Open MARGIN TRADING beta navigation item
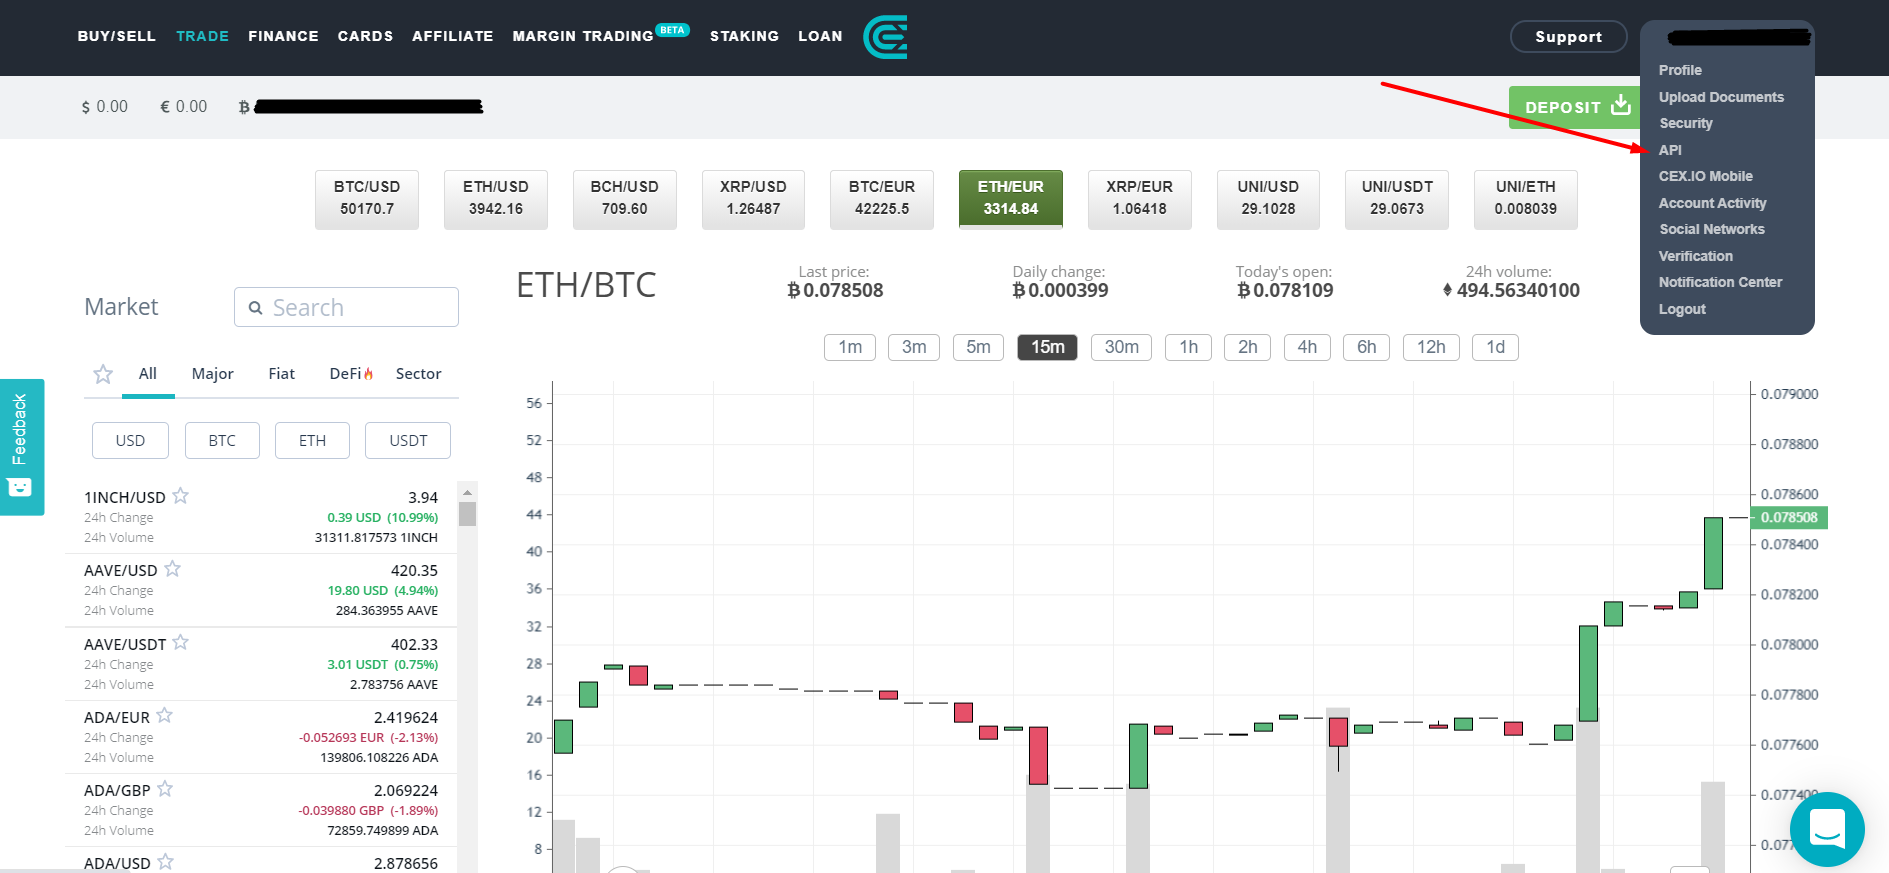1889x873 pixels. [x=600, y=35]
